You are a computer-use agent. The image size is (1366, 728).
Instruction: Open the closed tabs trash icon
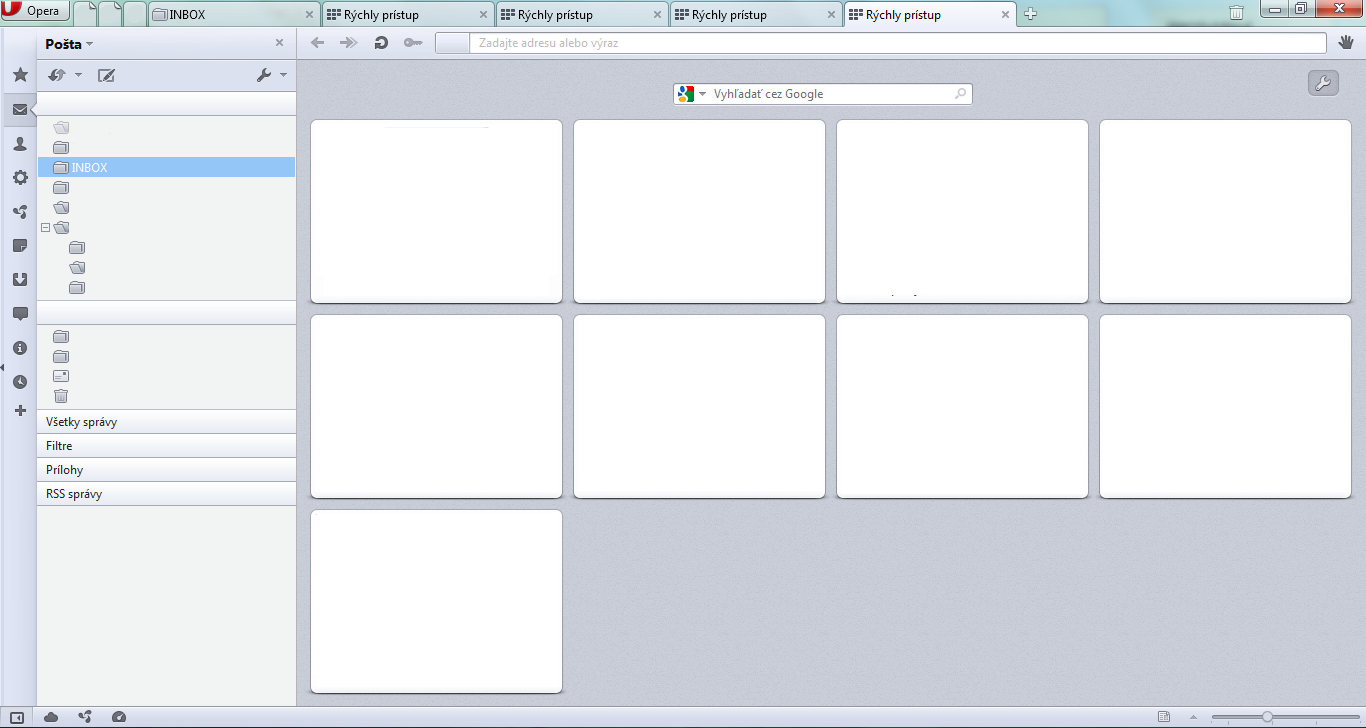[1237, 12]
